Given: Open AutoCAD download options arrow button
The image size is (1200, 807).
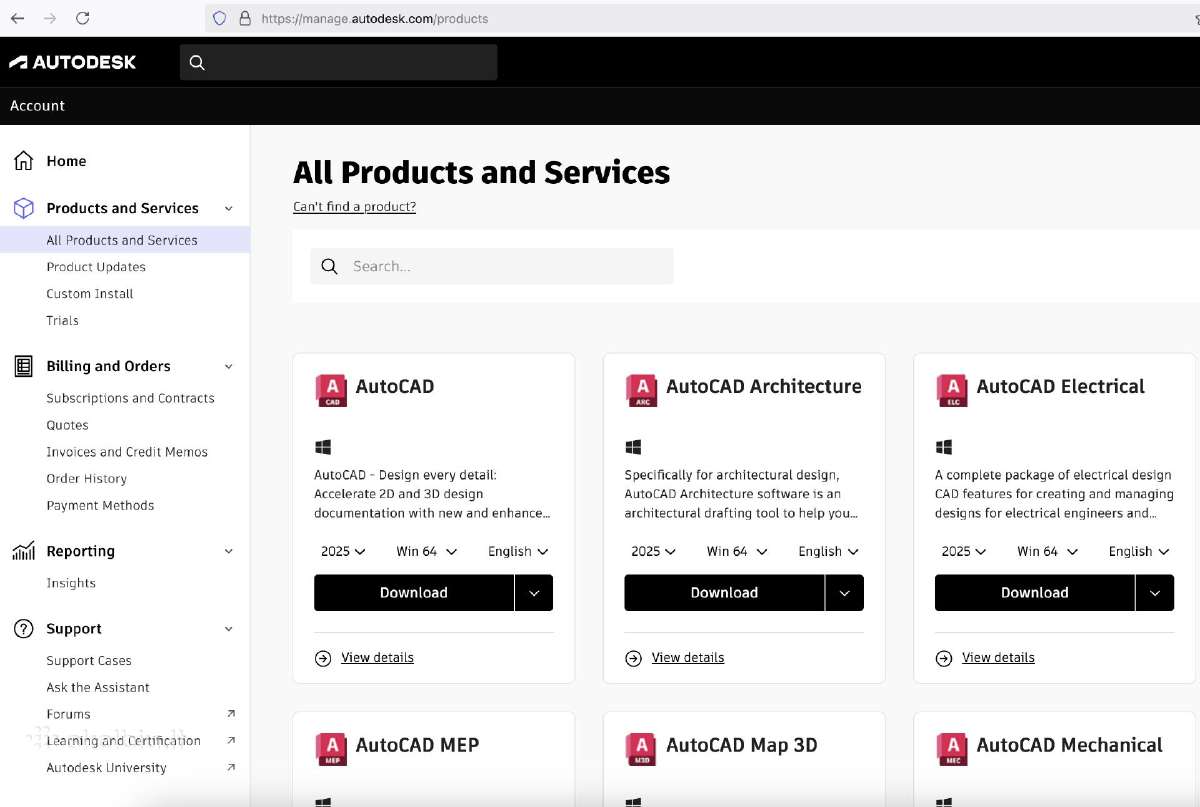Looking at the screenshot, I should coord(534,593).
